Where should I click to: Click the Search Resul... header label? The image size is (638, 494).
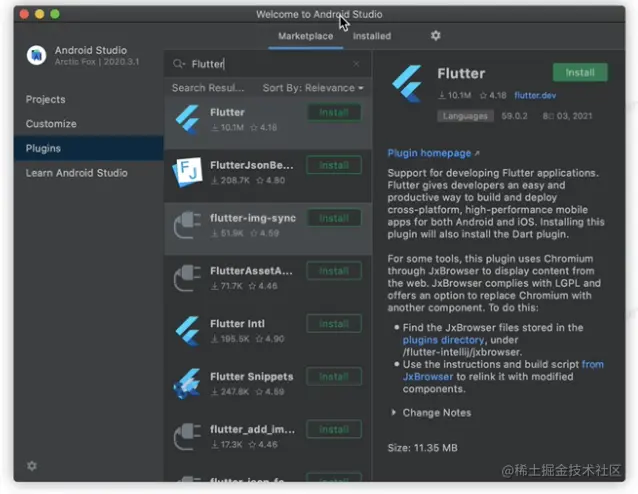pyautogui.click(x=208, y=88)
